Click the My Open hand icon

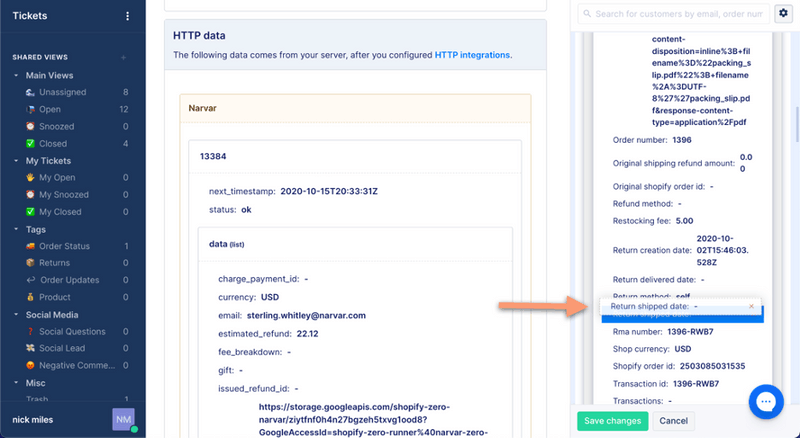(x=30, y=177)
